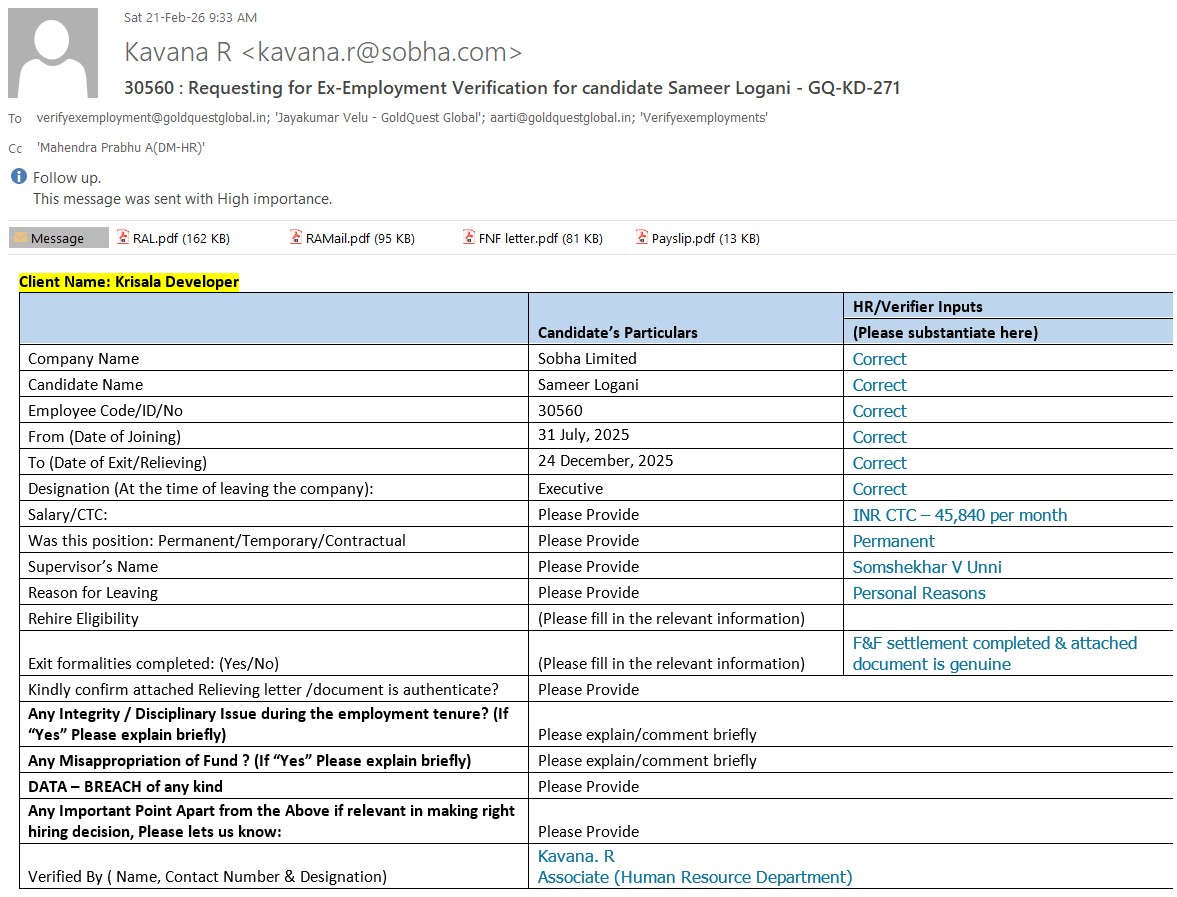Click the Supervisor name Somshekhar V Unni
Image resolution: width=1177 pixels, height=897 pixels.
click(x=926, y=567)
